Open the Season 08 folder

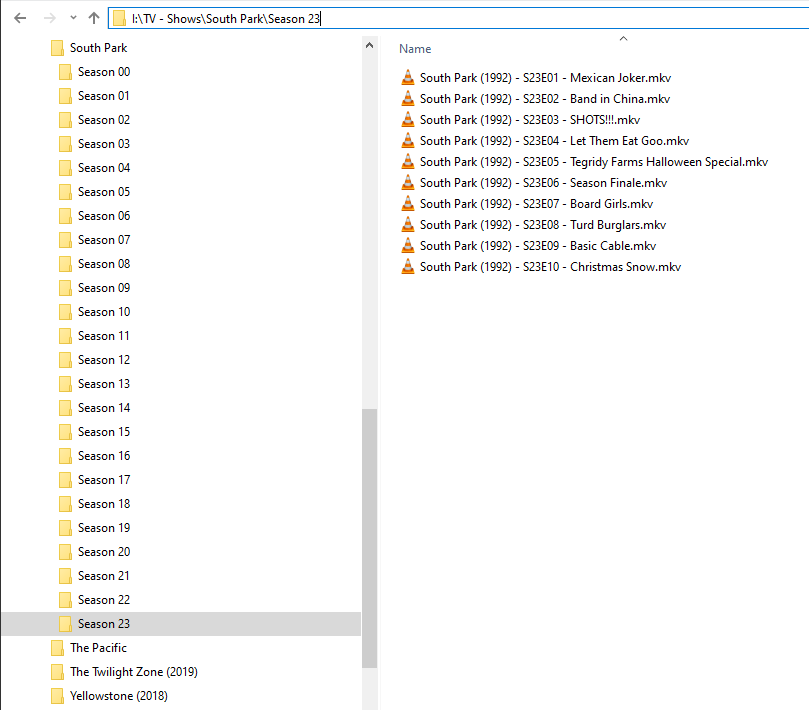(x=104, y=264)
